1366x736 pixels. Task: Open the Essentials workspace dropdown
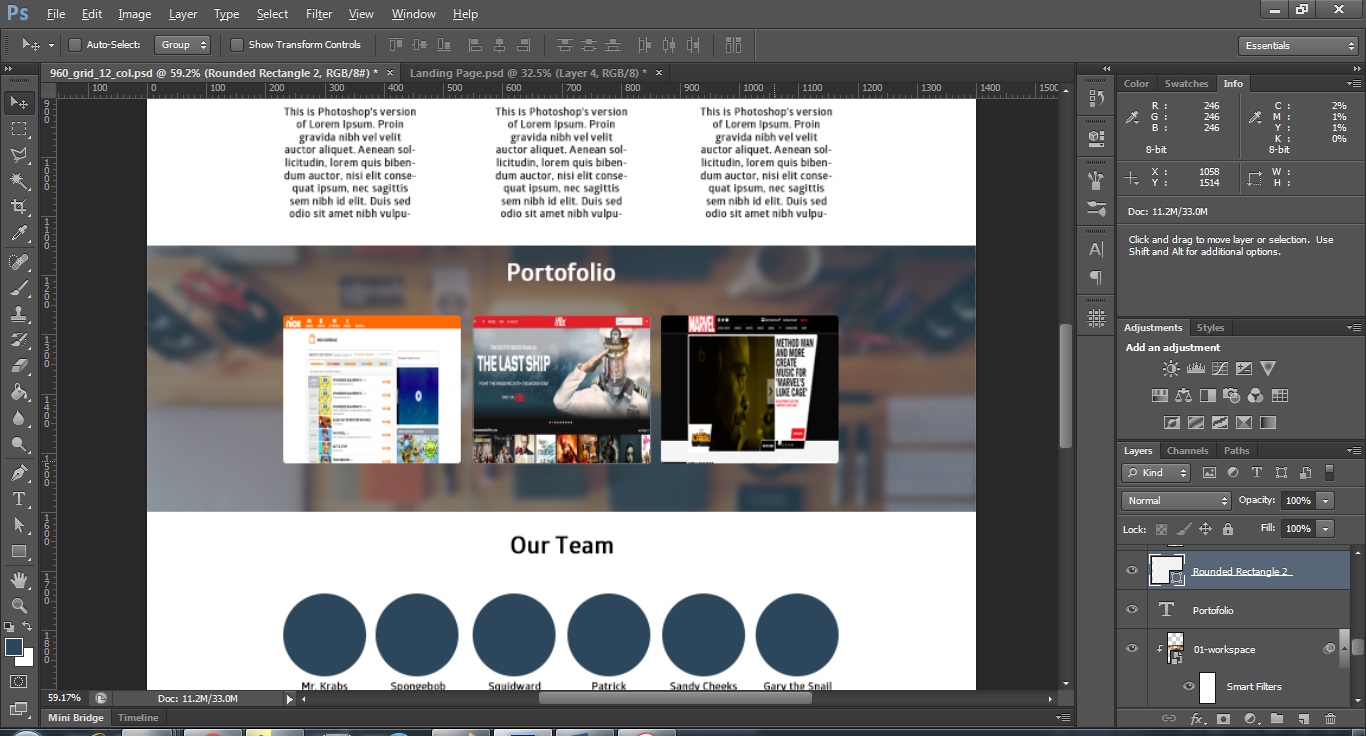(x=1297, y=45)
